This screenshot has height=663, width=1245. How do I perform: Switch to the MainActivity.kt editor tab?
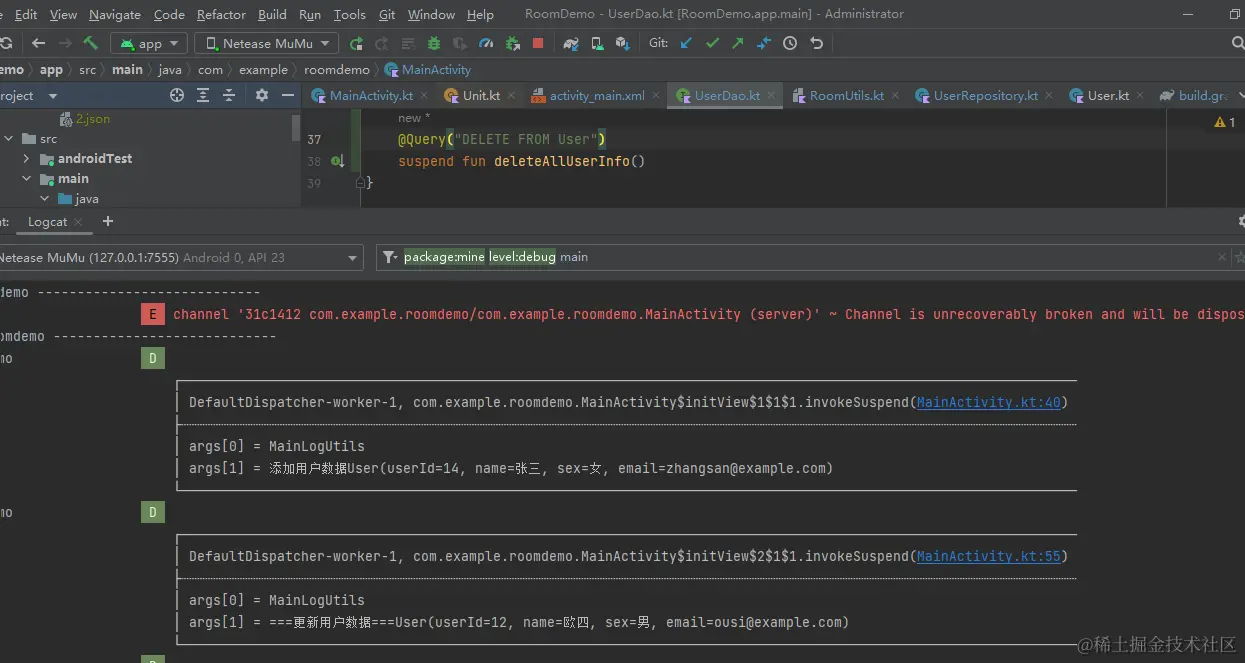point(371,96)
